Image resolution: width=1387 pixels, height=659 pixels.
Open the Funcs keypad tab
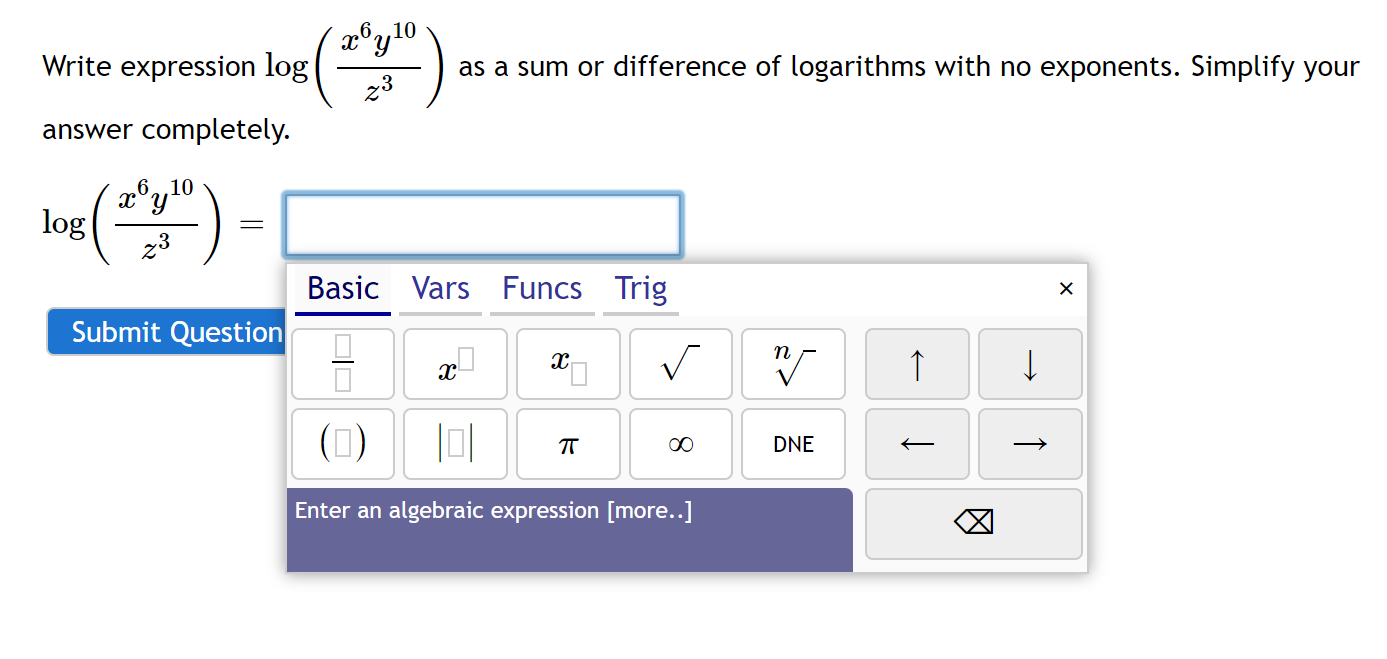coord(541,288)
